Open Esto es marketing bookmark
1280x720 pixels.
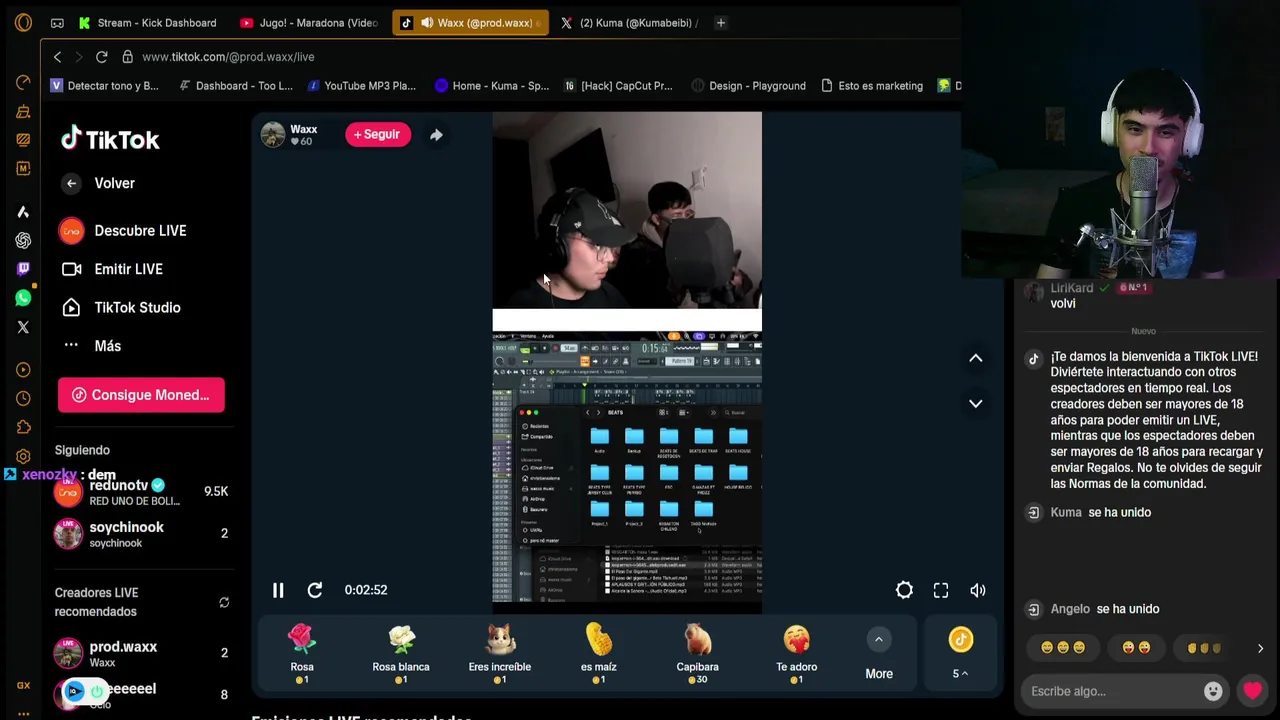coord(872,86)
